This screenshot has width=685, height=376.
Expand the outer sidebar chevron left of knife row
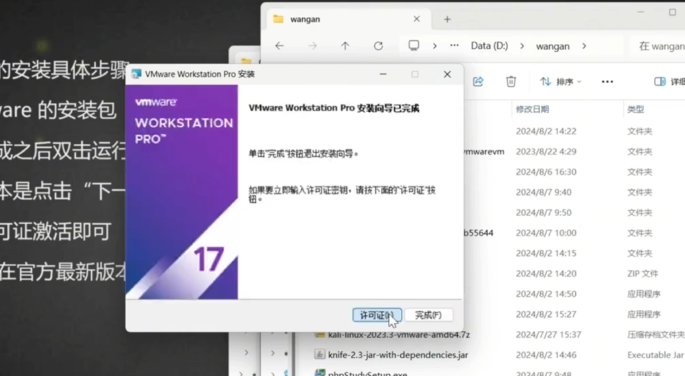tap(246, 352)
